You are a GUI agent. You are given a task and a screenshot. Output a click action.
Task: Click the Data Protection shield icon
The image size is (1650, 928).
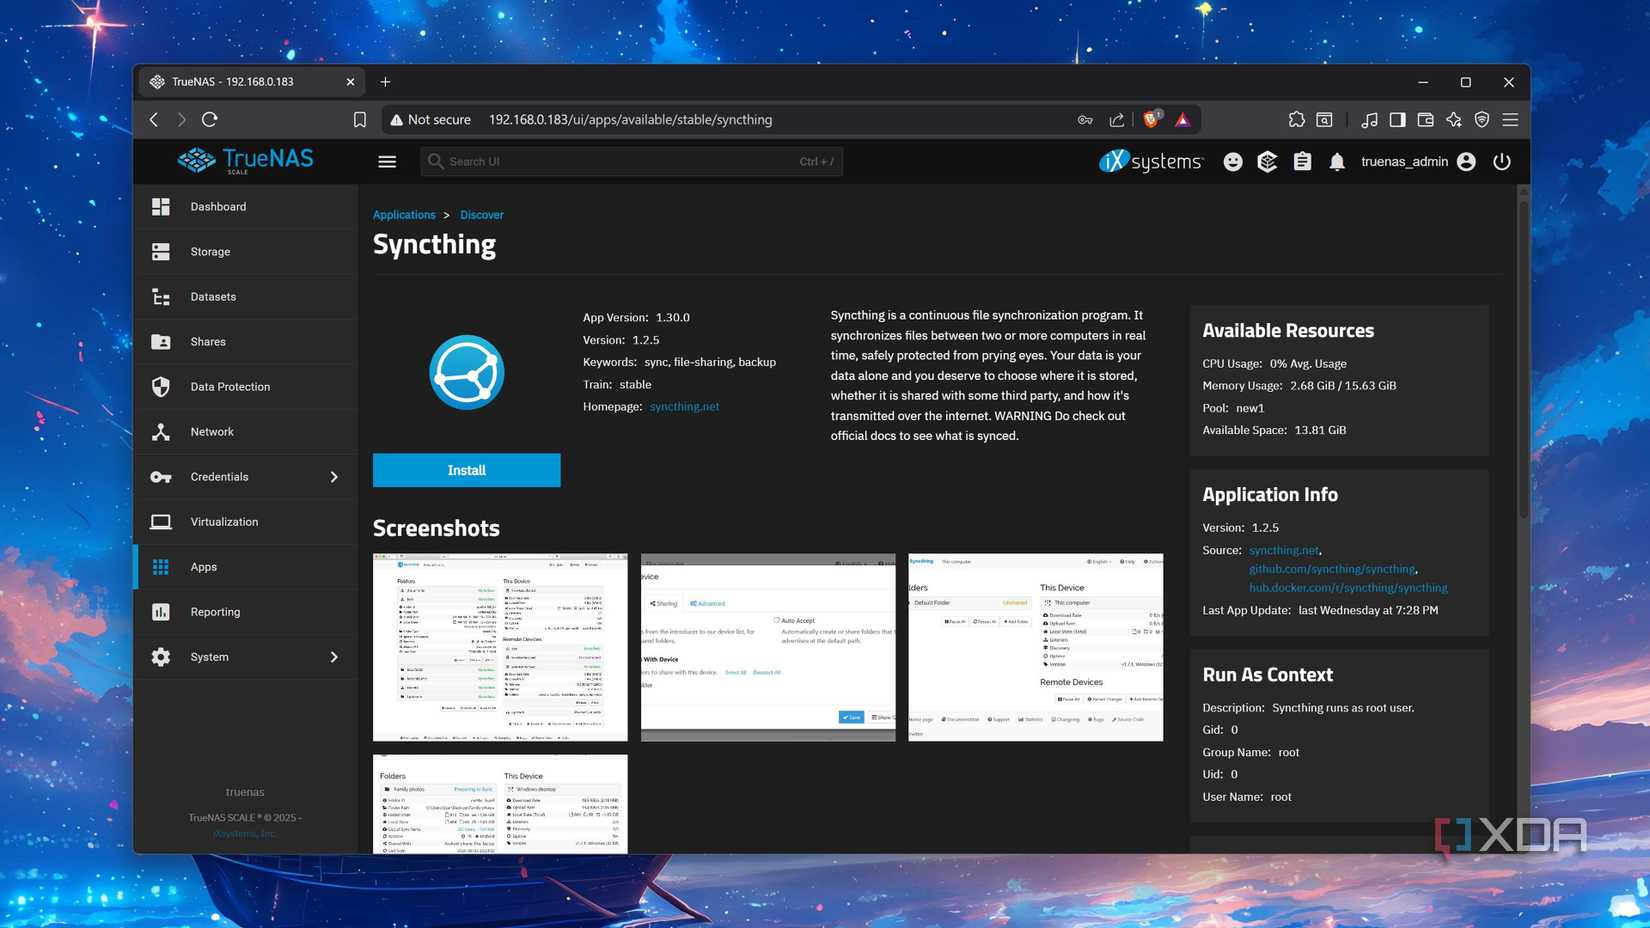click(161, 386)
